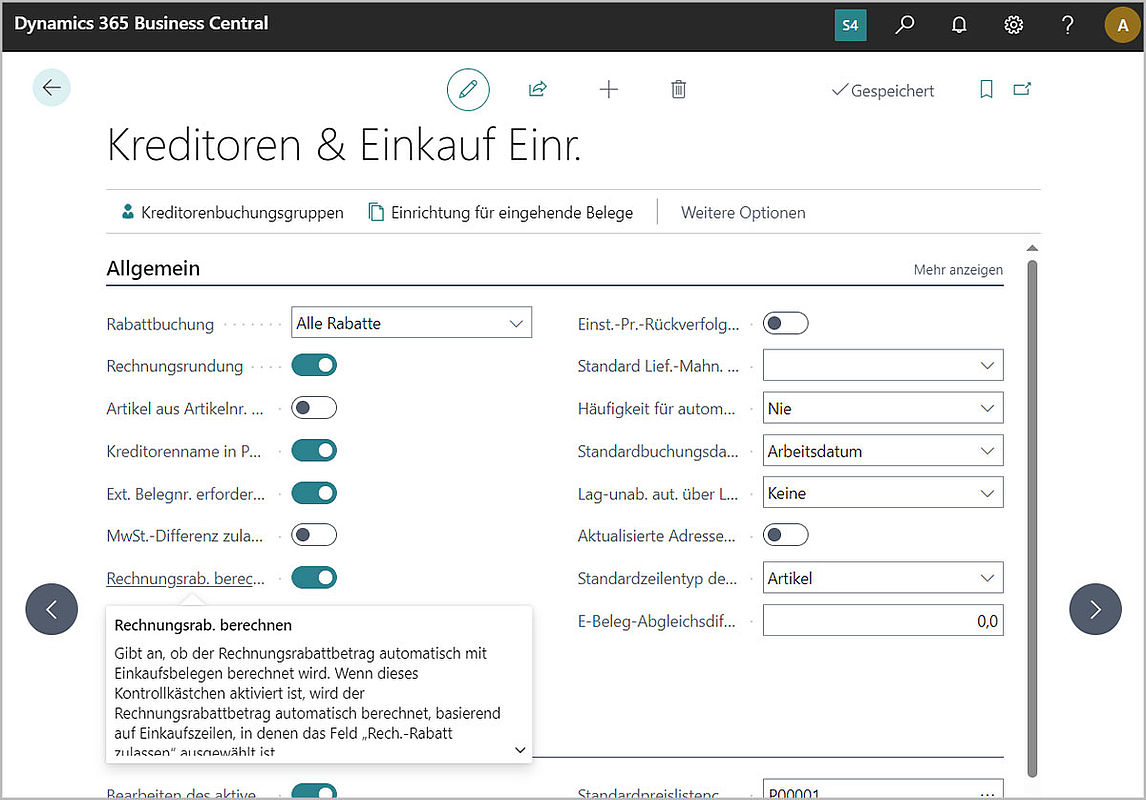Click the Rabattbuchung label
The width and height of the screenshot is (1146, 800).
160,324
